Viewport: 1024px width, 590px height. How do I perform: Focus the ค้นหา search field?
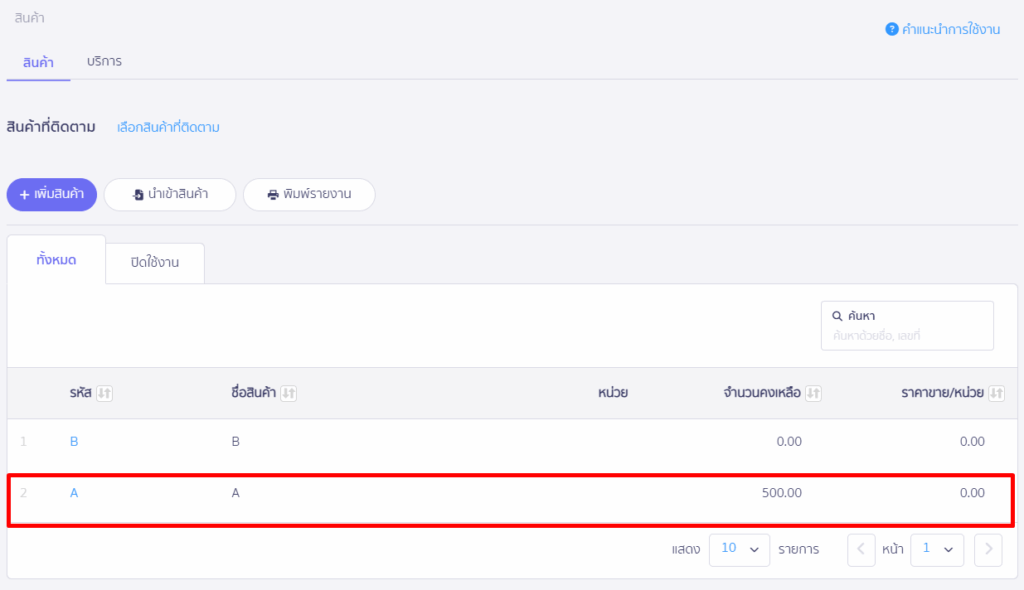(x=907, y=336)
